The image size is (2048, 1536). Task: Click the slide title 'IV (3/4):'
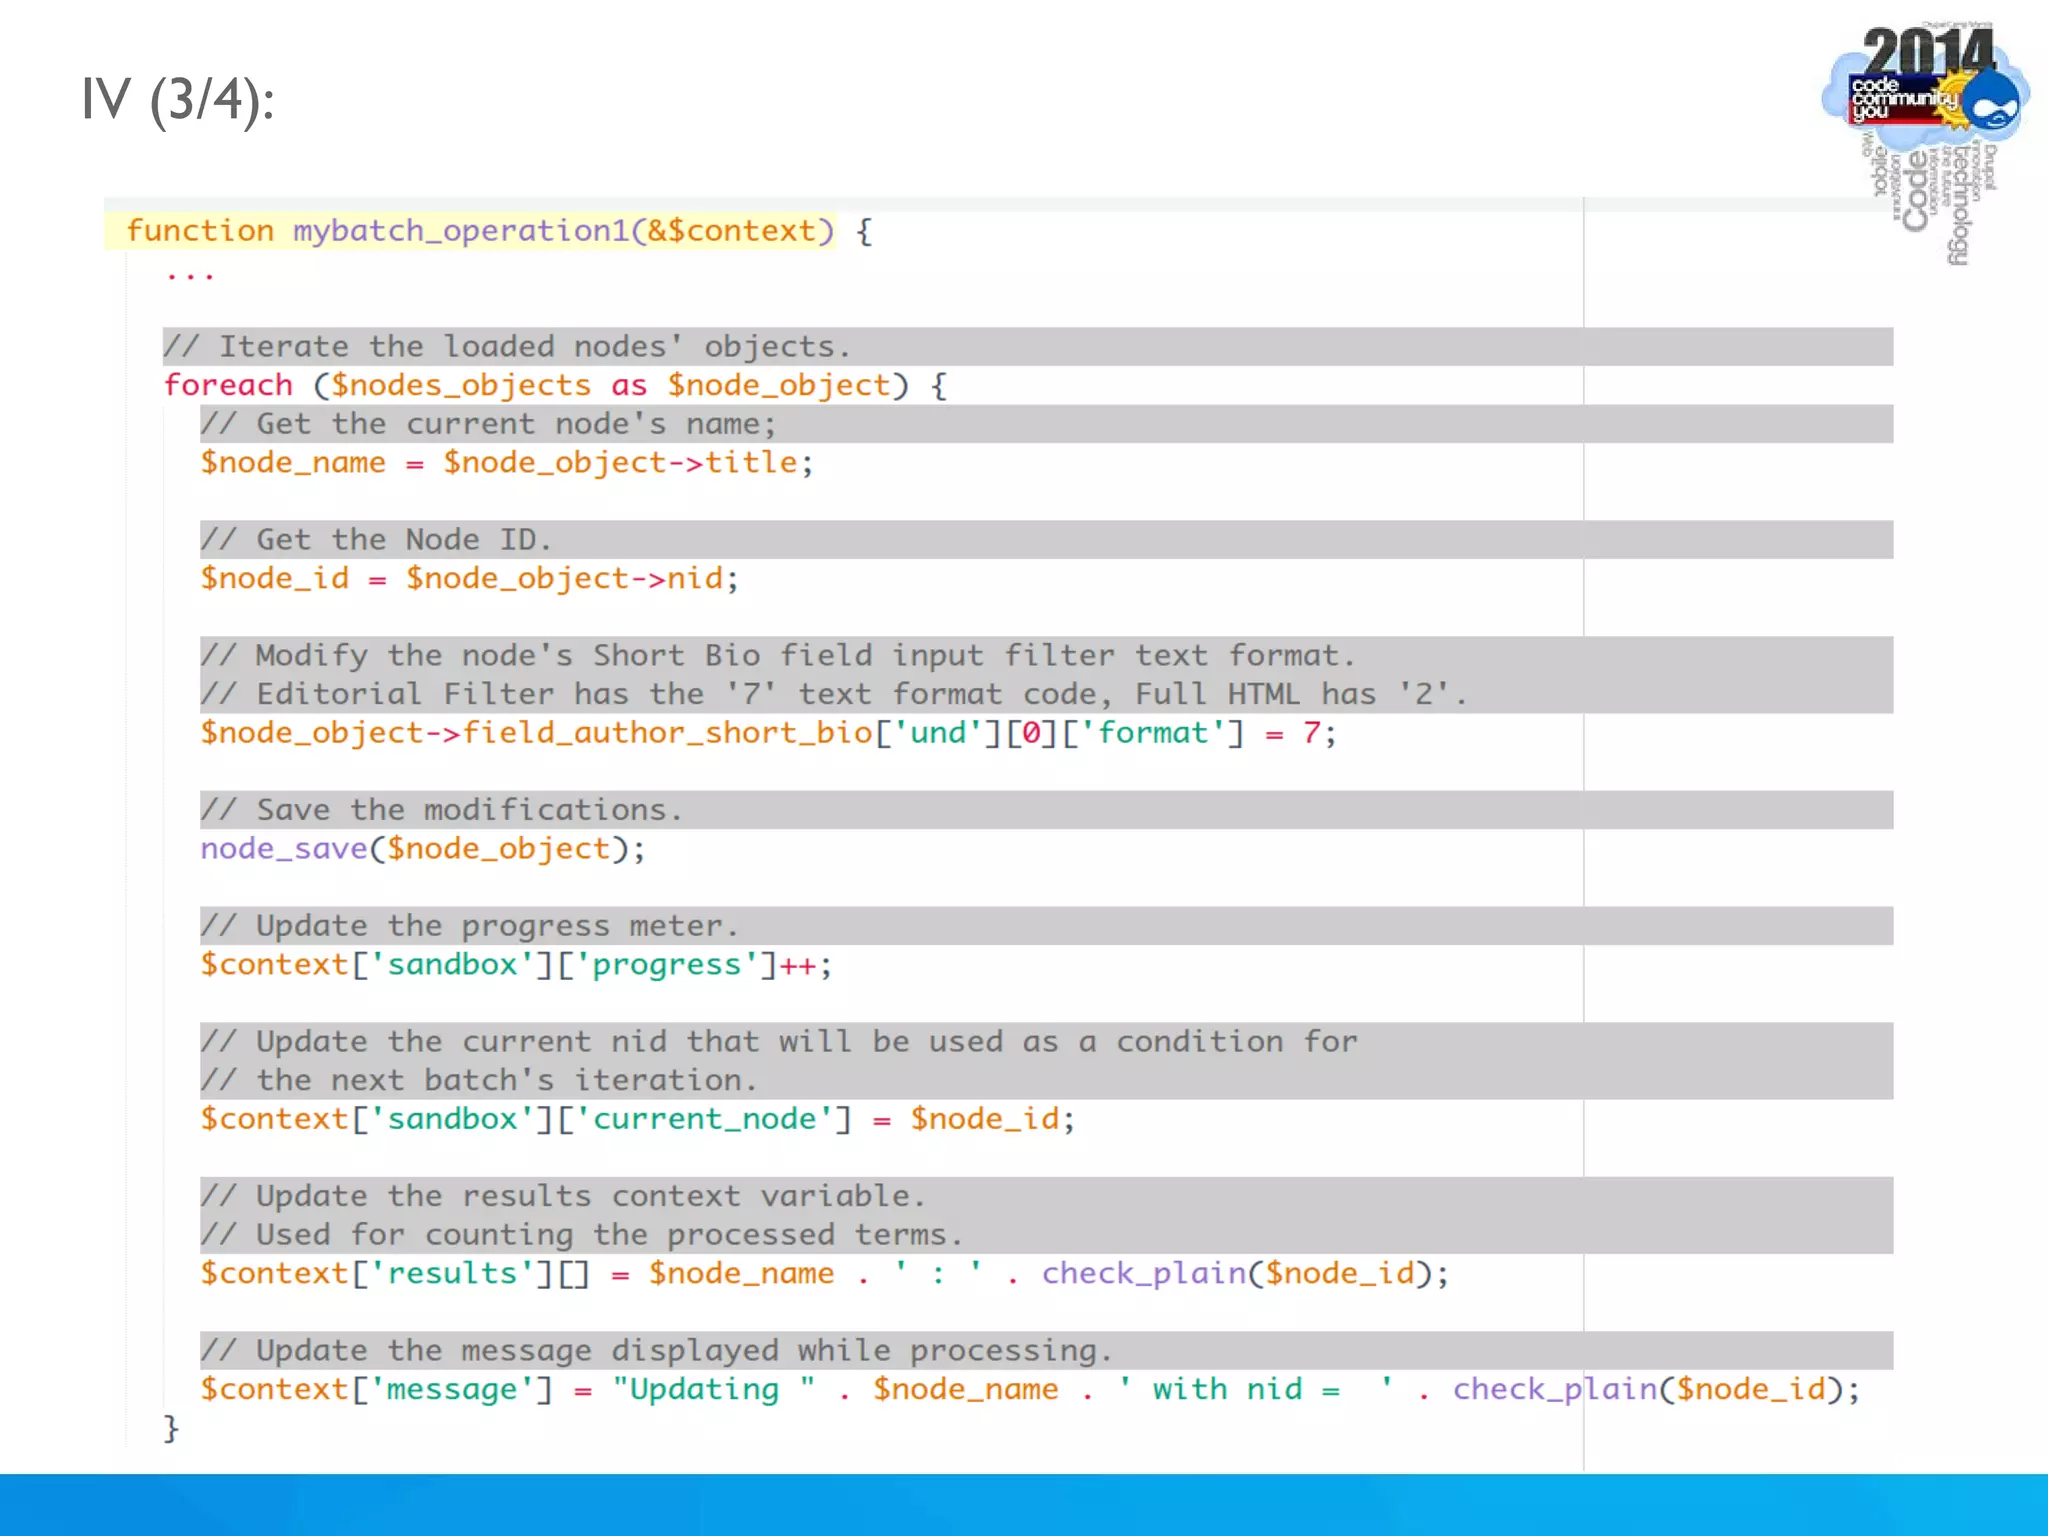178,100
